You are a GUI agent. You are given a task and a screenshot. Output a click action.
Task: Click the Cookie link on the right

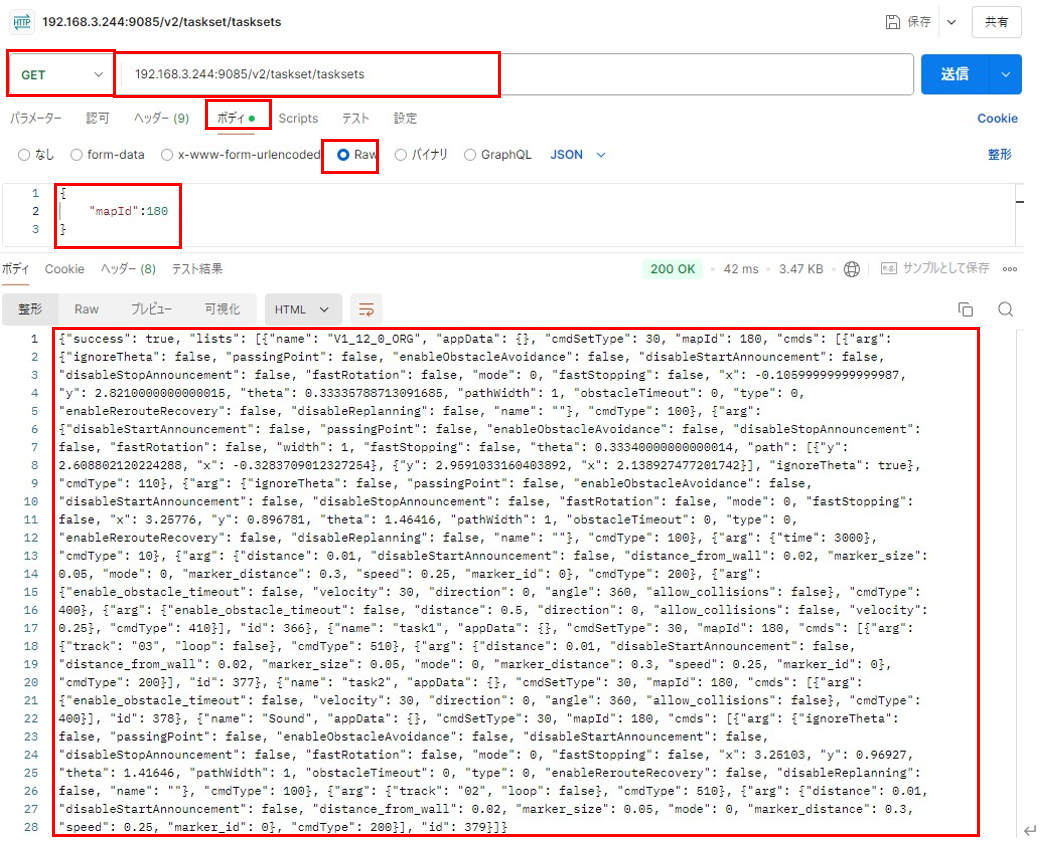coord(997,118)
